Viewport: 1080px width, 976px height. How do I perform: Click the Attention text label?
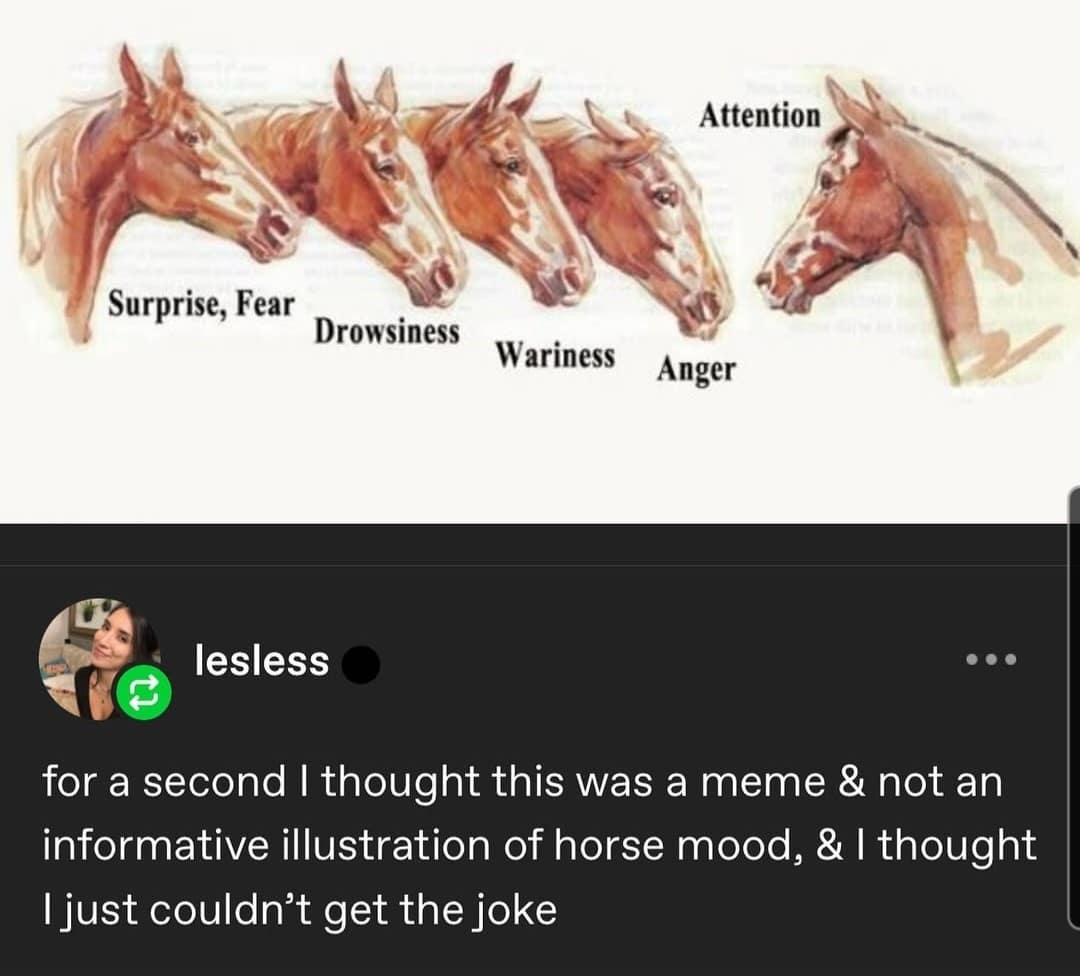coord(762,115)
